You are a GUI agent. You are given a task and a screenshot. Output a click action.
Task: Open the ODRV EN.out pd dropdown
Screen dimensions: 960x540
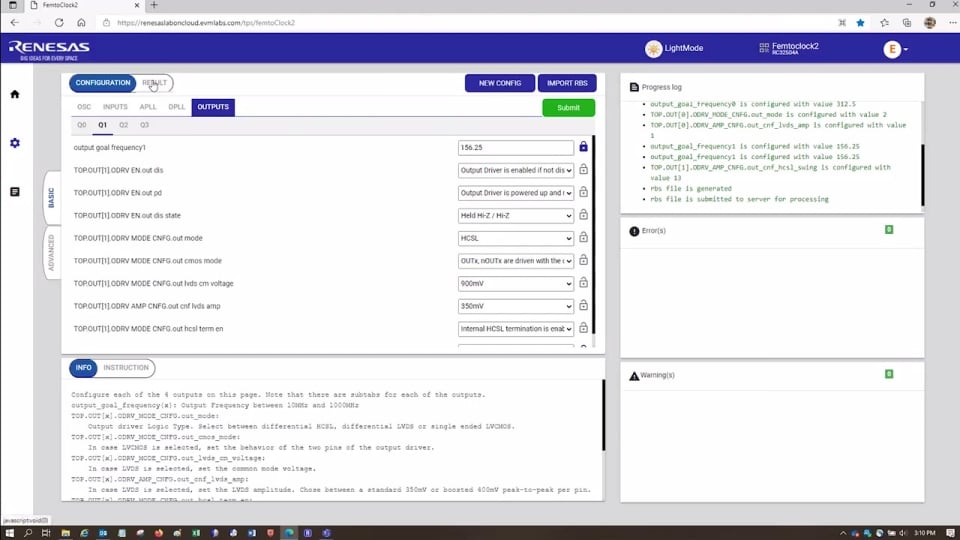[x=516, y=193]
